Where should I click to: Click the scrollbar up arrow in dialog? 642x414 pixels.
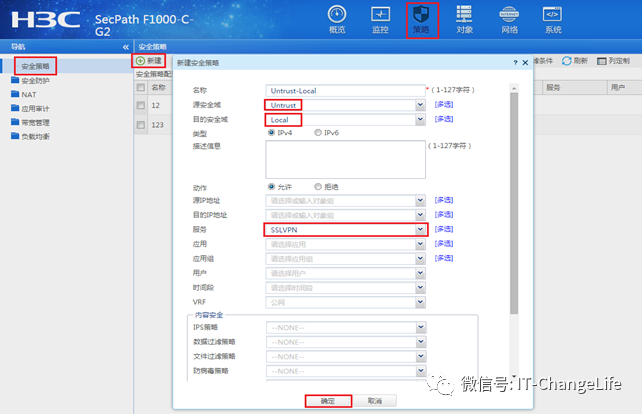pyautogui.click(x=514, y=88)
